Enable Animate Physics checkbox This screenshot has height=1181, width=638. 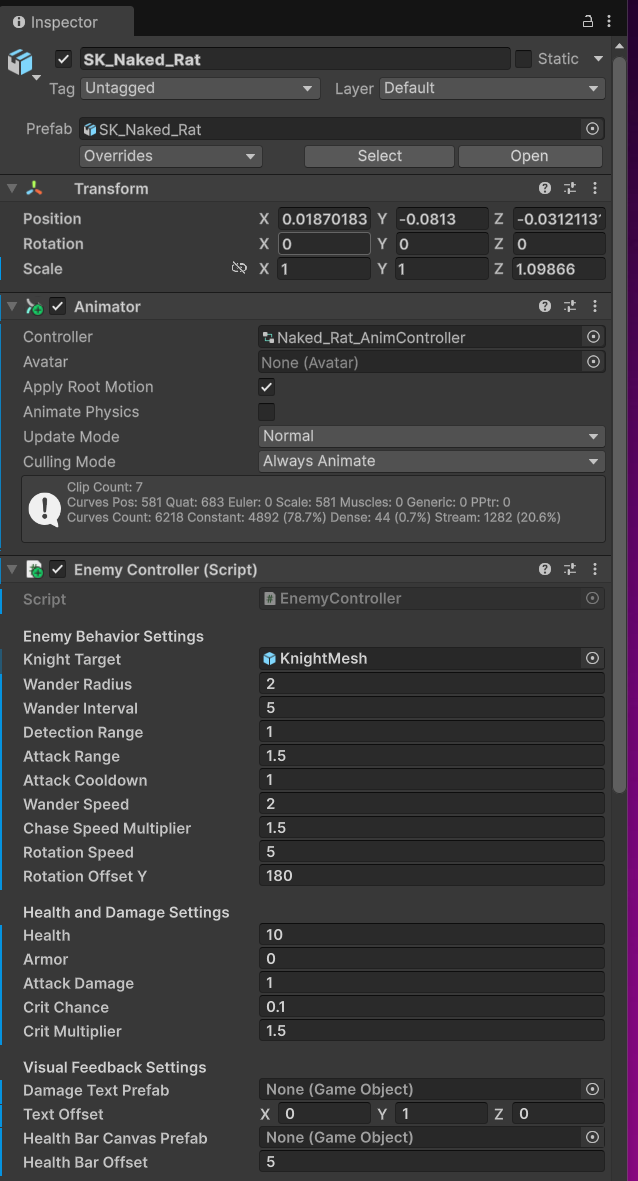click(267, 412)
